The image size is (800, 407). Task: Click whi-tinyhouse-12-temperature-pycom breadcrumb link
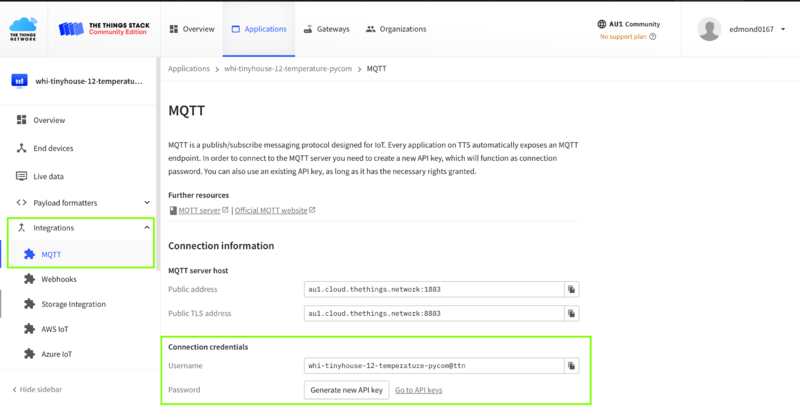tap(288, 68)
